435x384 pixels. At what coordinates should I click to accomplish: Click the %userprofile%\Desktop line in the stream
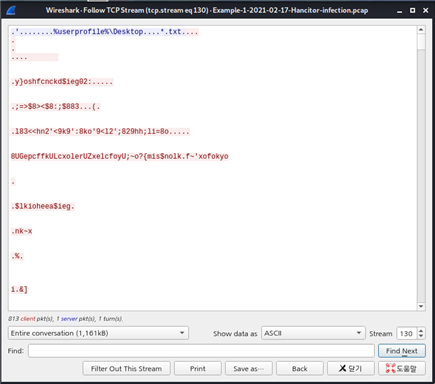click(105, 32)
